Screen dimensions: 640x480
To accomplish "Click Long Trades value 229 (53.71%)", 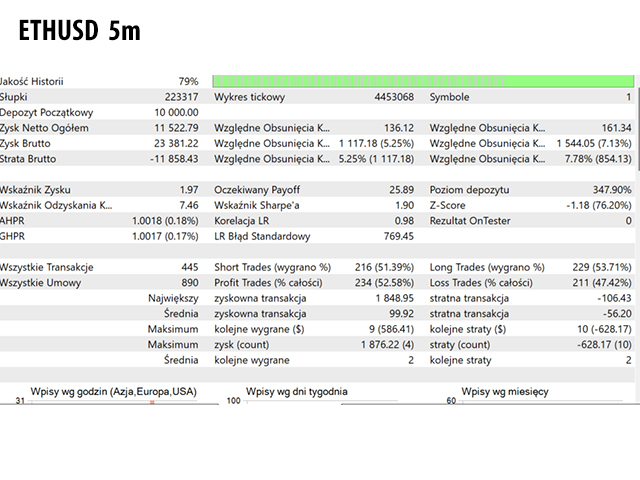I will tap(602, 268).
